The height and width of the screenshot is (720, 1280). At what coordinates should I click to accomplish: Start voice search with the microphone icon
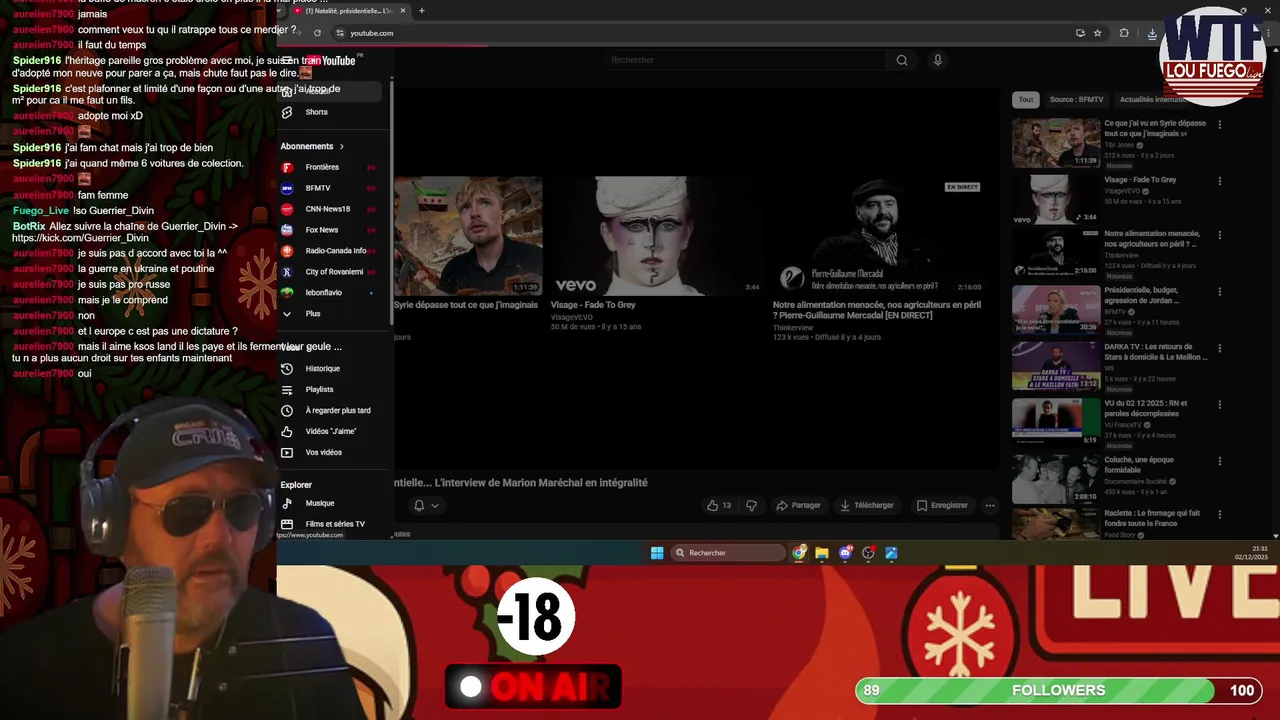[x=937, y=60]
